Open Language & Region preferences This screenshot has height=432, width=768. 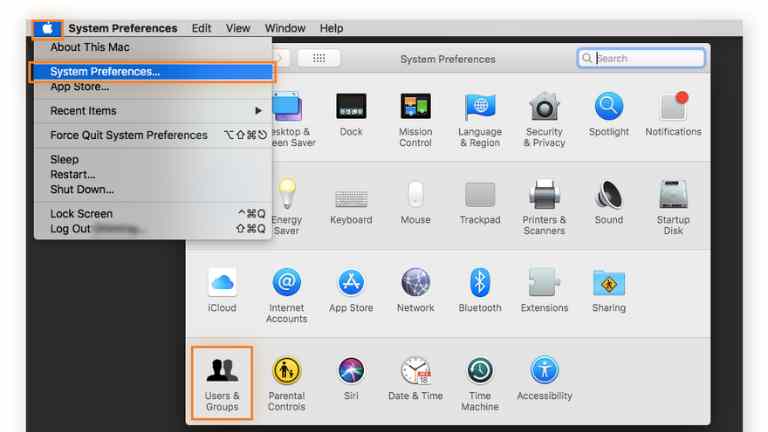(480, 120)
